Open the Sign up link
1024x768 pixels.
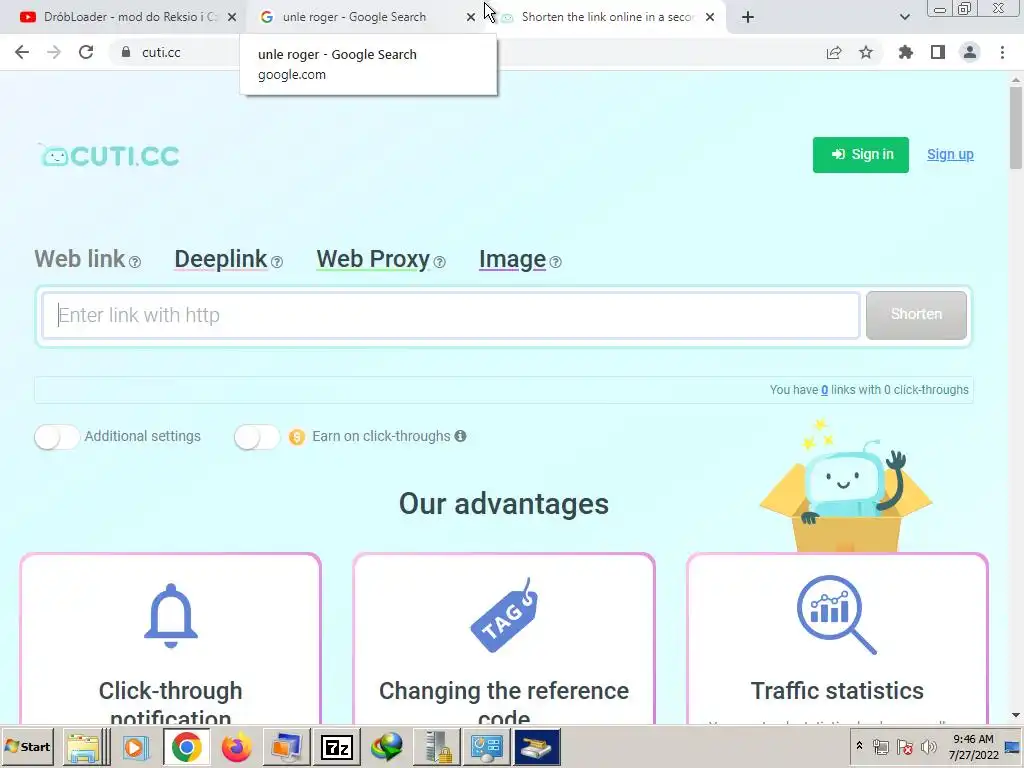[x=950, y=155]
